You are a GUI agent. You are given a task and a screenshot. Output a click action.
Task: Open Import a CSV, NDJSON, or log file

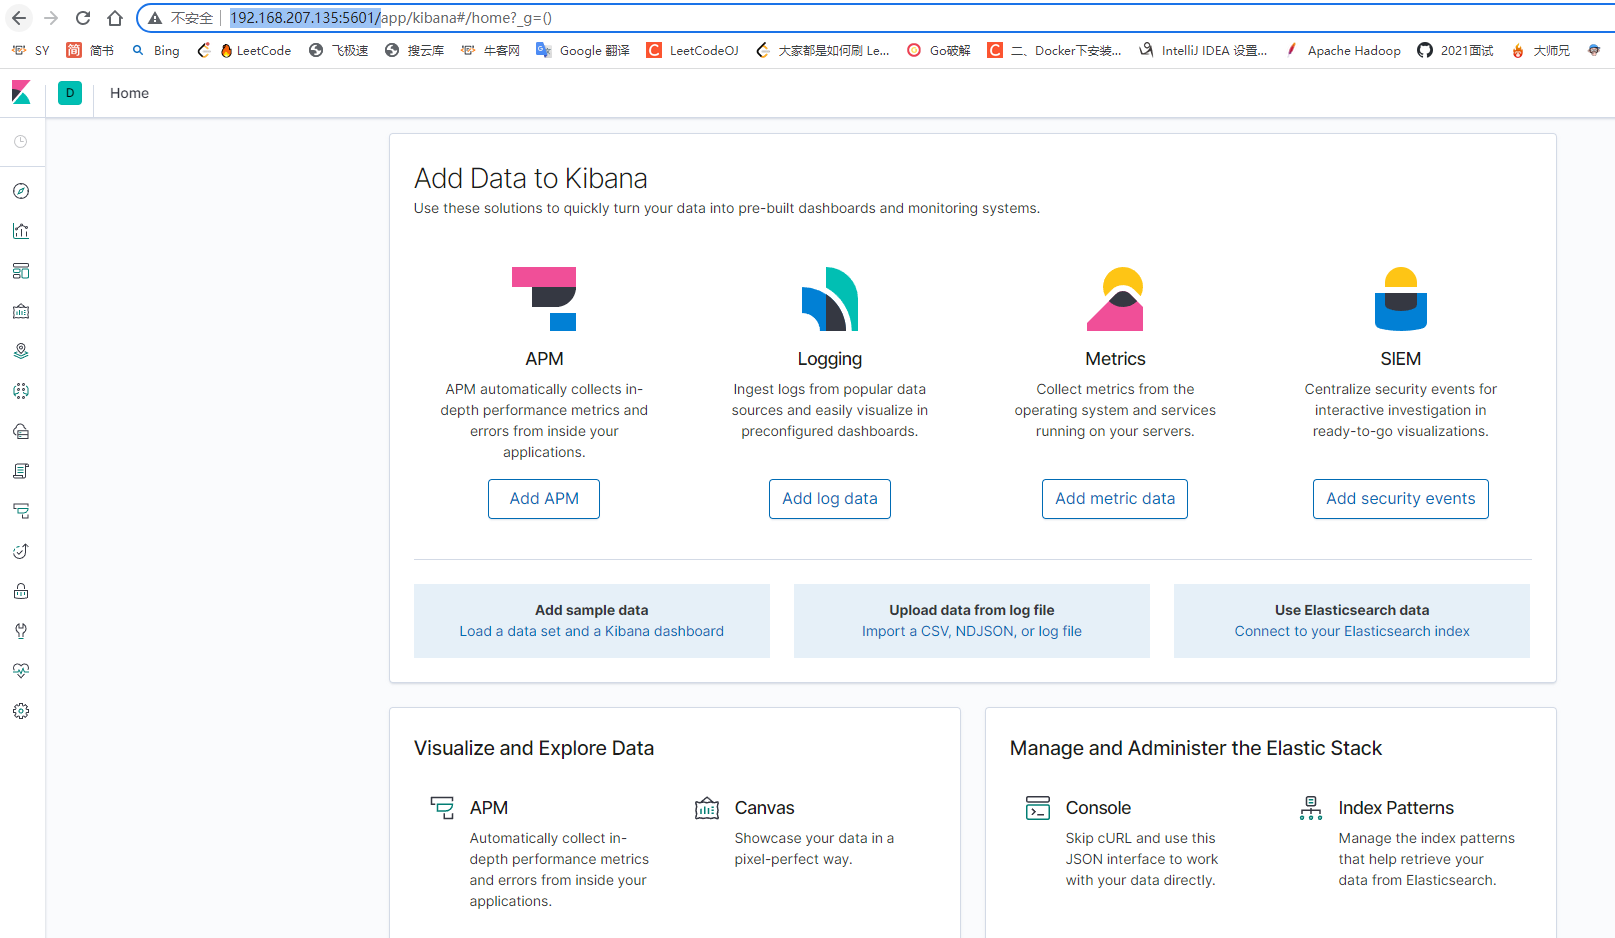coord(972,632)
